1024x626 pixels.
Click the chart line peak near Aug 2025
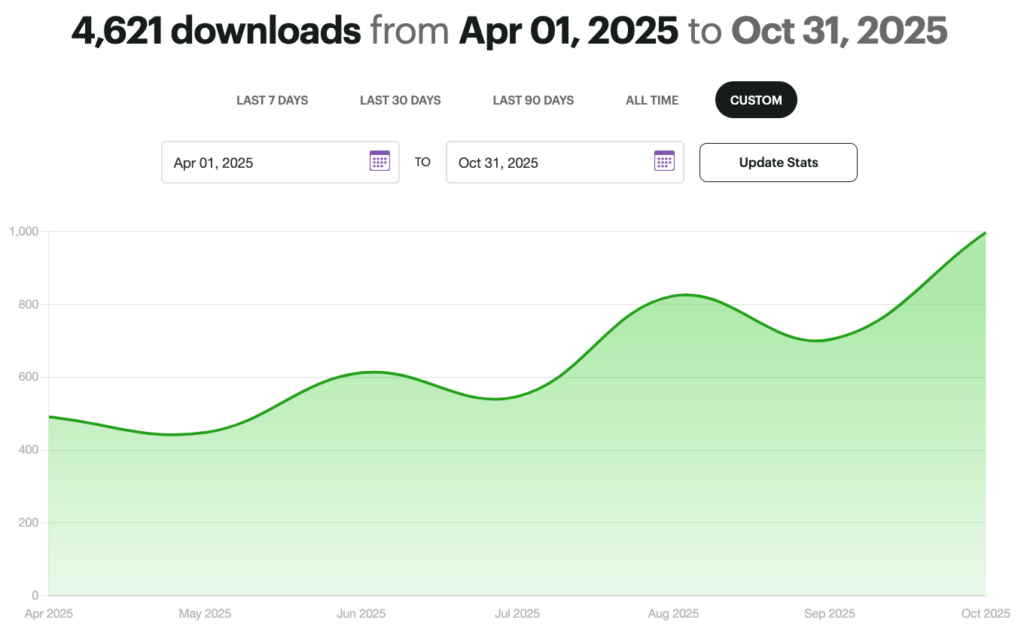click(x=684, y=295)
